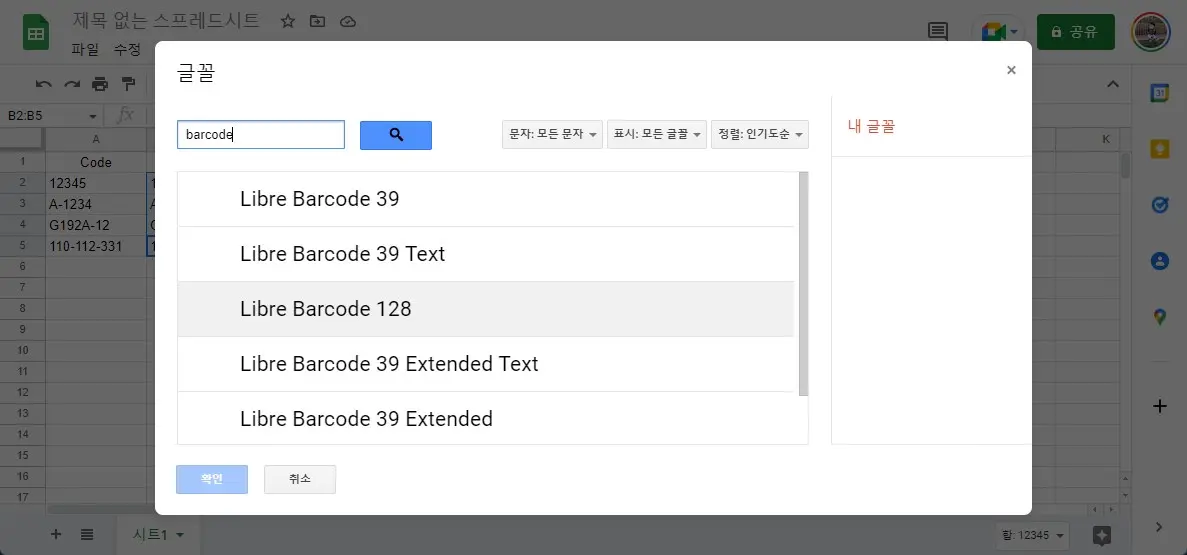Click the 내 글꼴 heading
Screen dimensions: 1187x555
click(x=871, y=126)
